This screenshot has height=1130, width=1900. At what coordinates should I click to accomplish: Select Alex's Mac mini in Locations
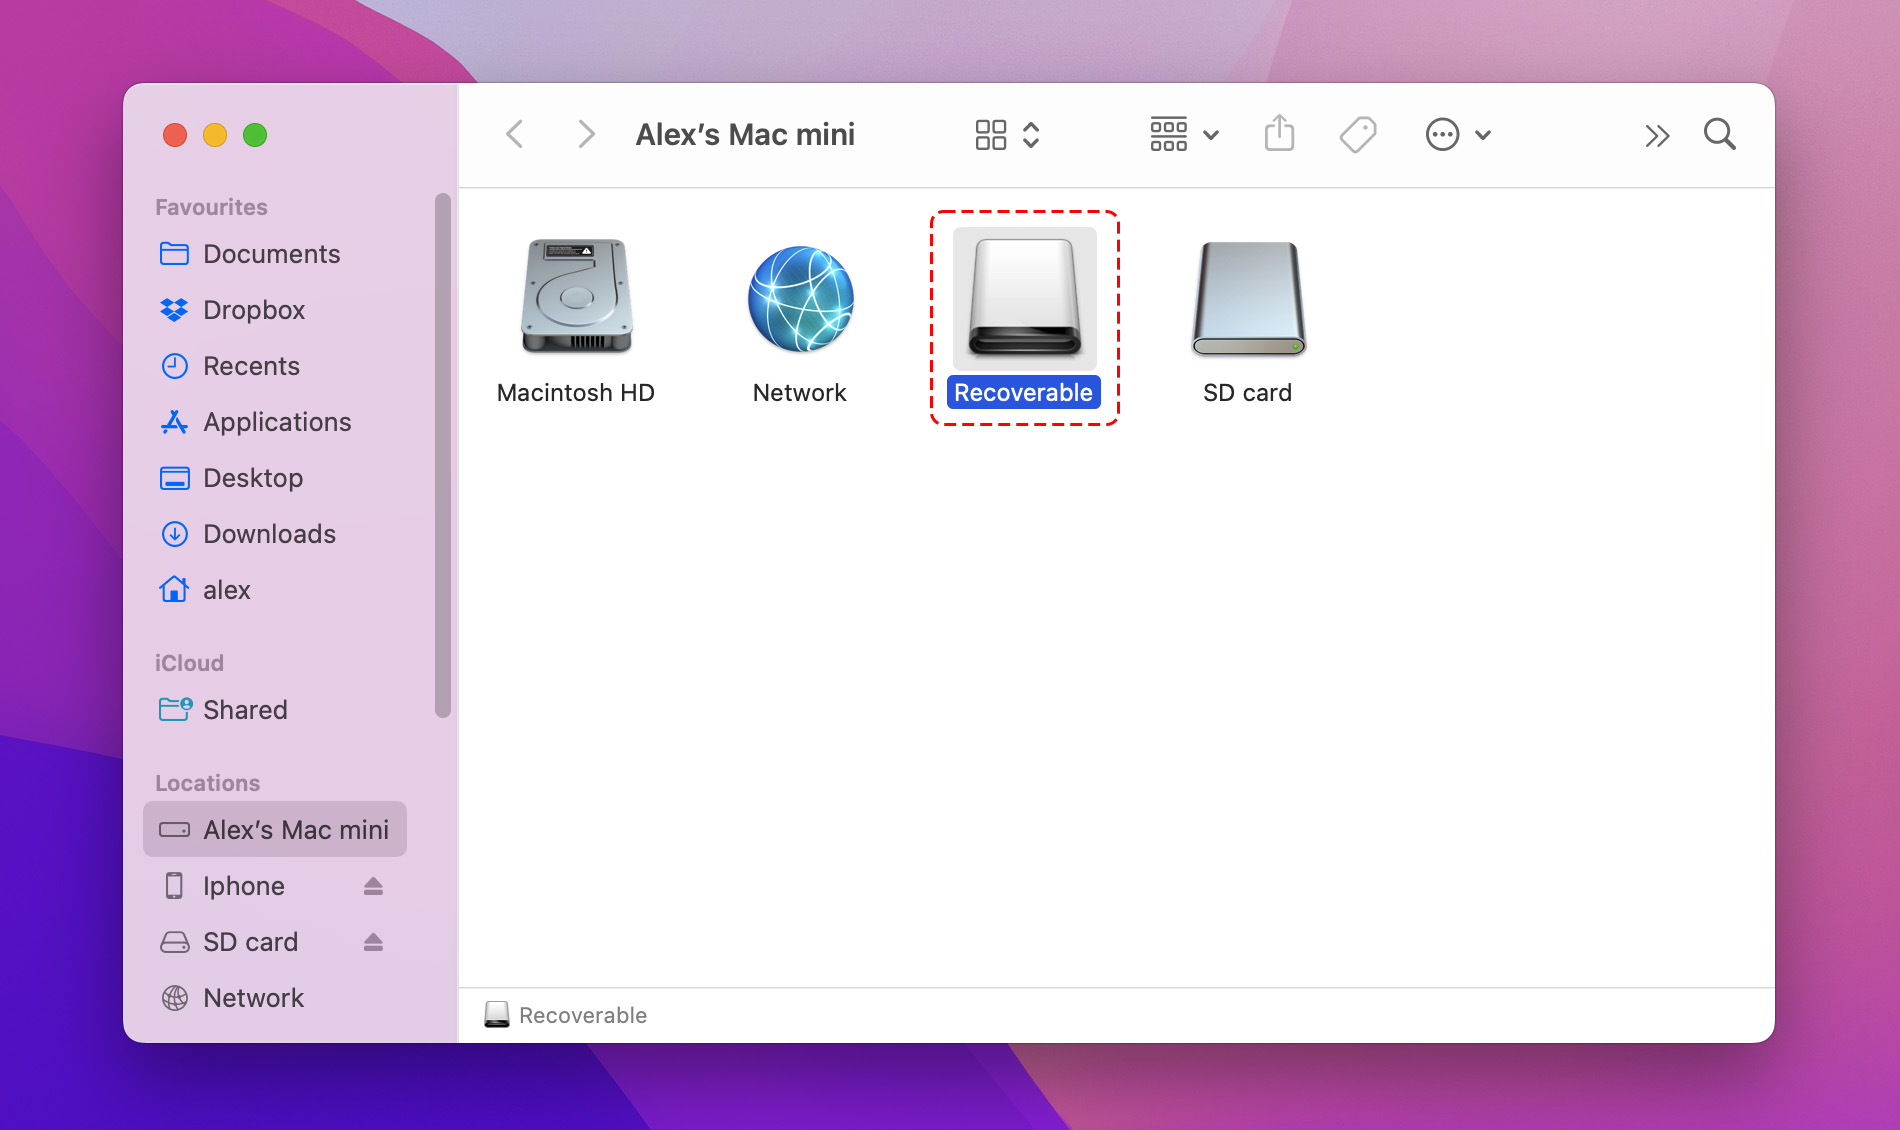[x=275, y=829]
